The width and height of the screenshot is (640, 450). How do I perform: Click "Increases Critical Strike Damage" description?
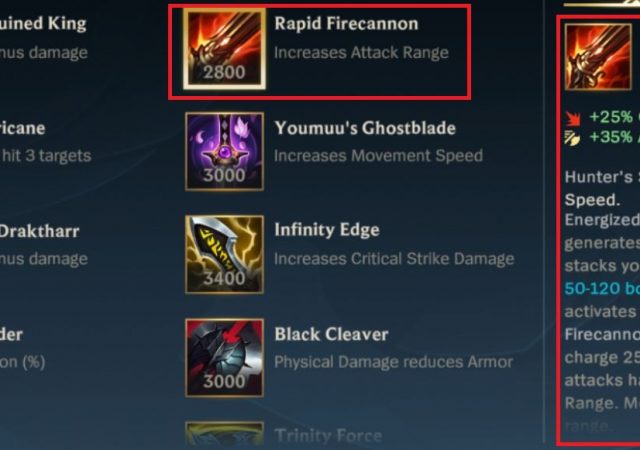[x=394, y=259]
